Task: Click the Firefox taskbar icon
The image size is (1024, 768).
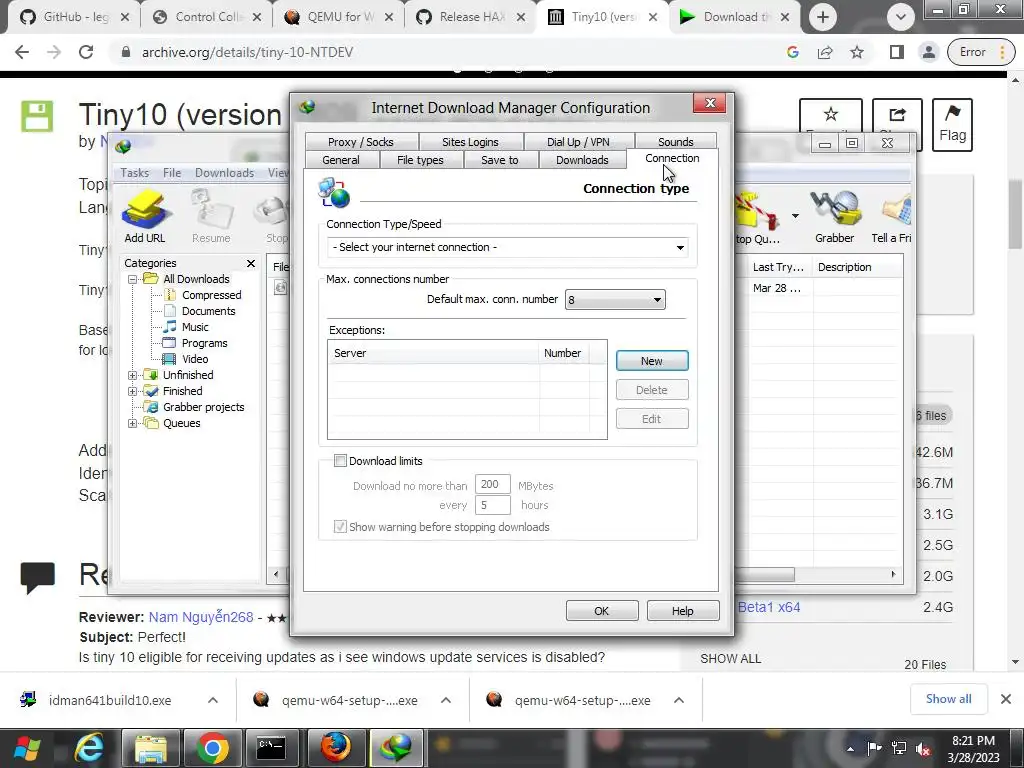Action: [x=336, y=748]
